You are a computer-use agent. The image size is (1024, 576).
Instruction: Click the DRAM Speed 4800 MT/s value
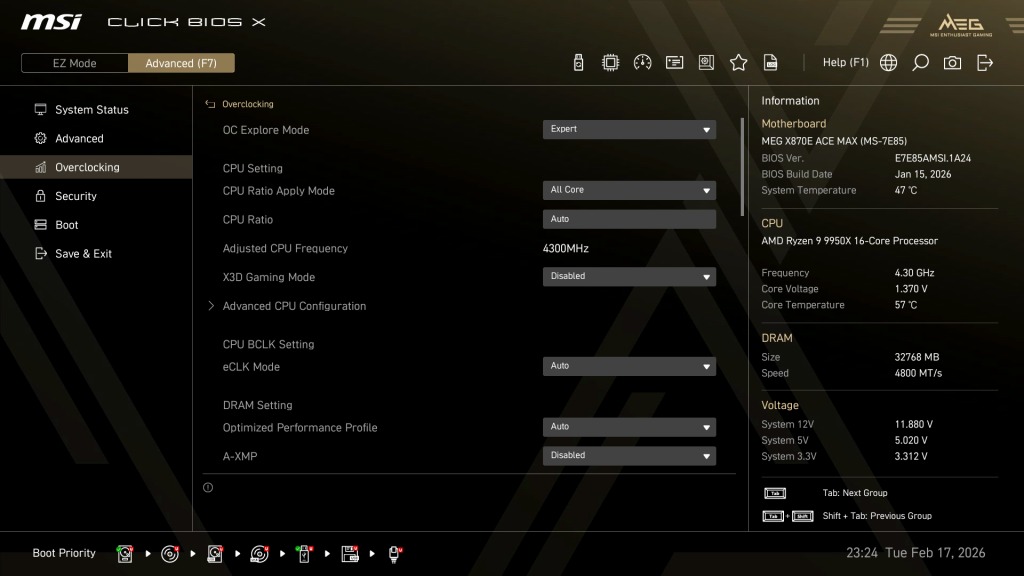pyautogui.click(x=918, y=373)
